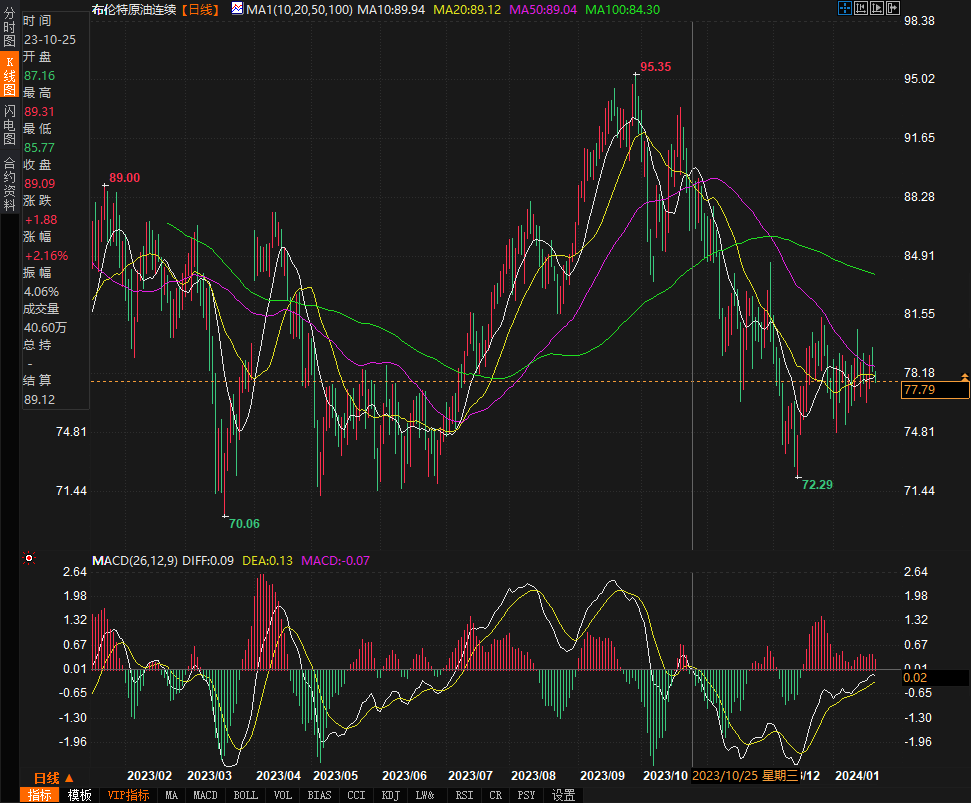Screen dimensions: 971x803
Task: Toggle the blue crosshair cursor icon
Action: tap(844, 9)
